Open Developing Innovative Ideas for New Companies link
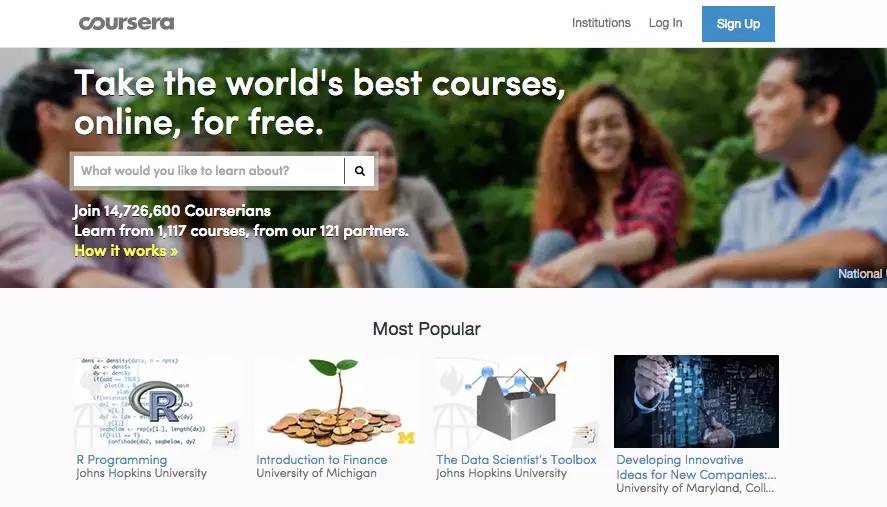 tap(696, 467)
